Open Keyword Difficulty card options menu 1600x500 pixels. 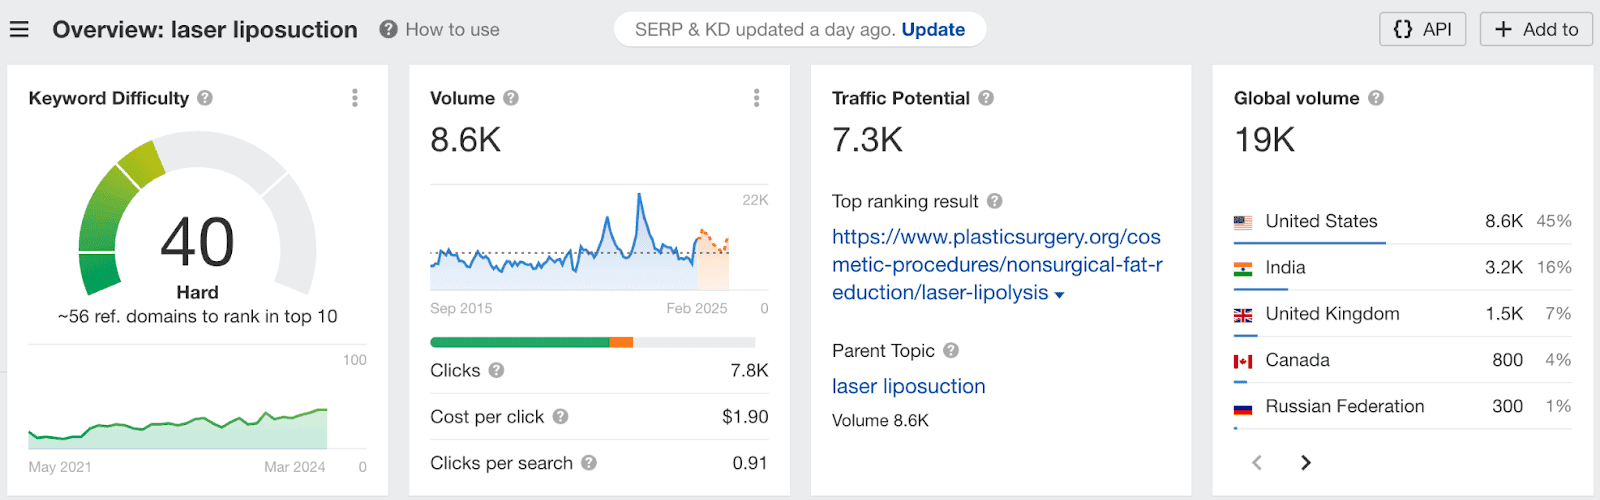click(x=355, y=98)
